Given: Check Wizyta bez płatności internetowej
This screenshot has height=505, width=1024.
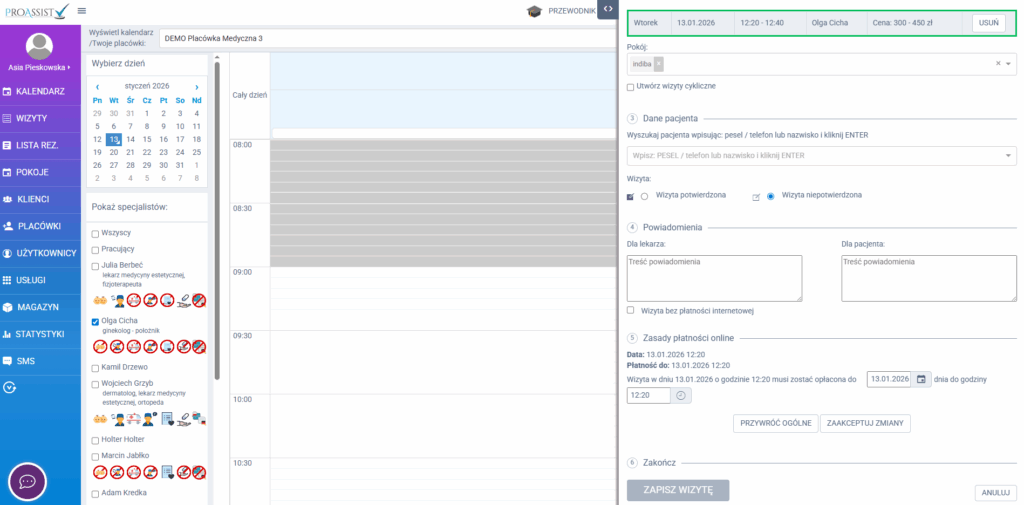Looking at the screenshot, I should click(630, 310).
